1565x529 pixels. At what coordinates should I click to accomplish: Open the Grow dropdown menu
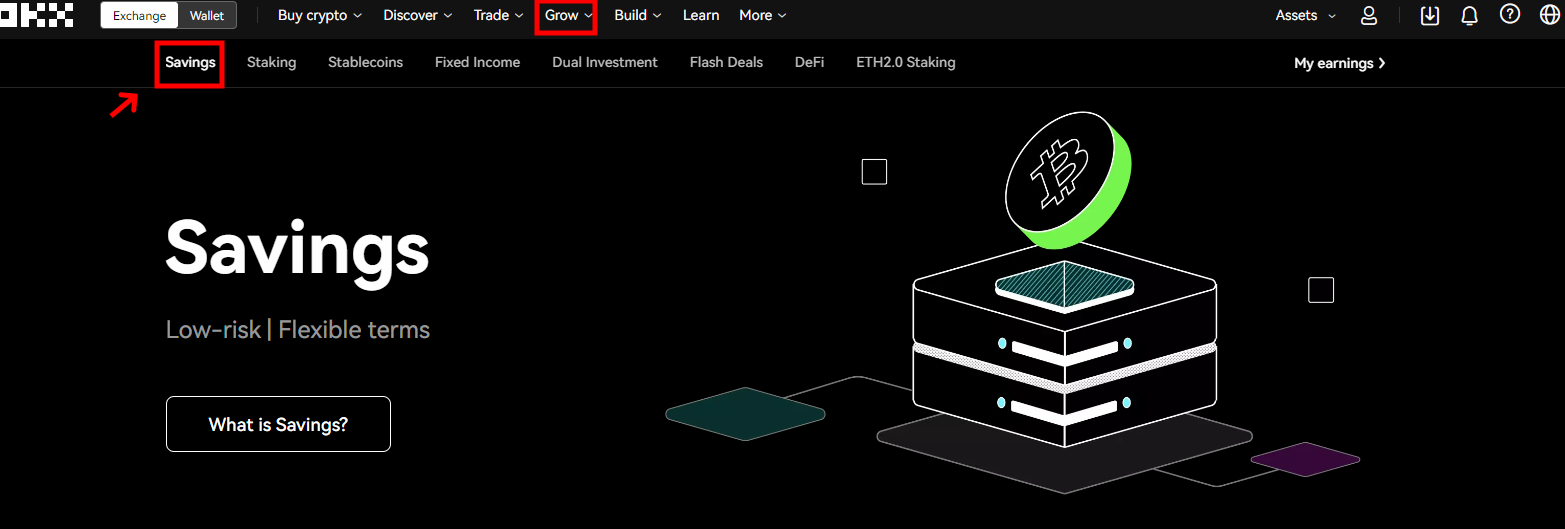(568, 15)
